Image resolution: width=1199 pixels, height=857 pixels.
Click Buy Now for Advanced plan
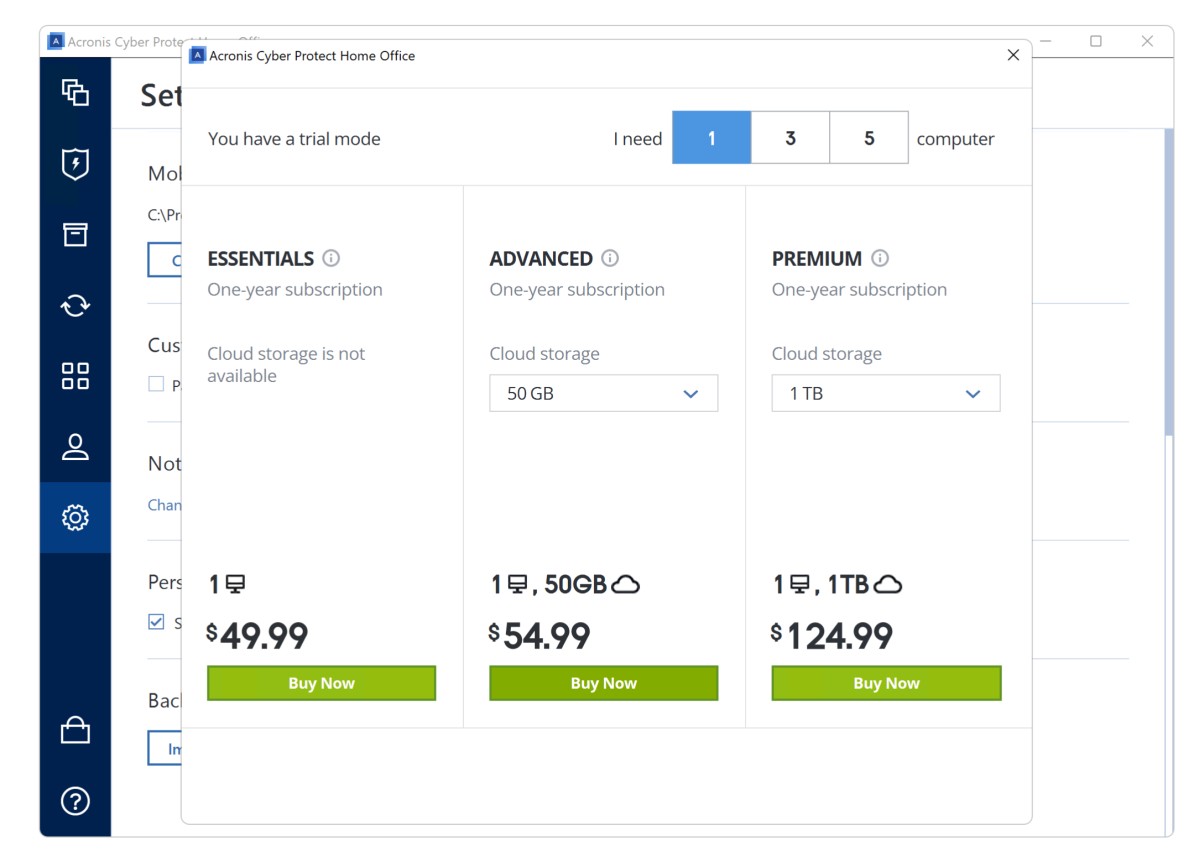tap(603, 683)
